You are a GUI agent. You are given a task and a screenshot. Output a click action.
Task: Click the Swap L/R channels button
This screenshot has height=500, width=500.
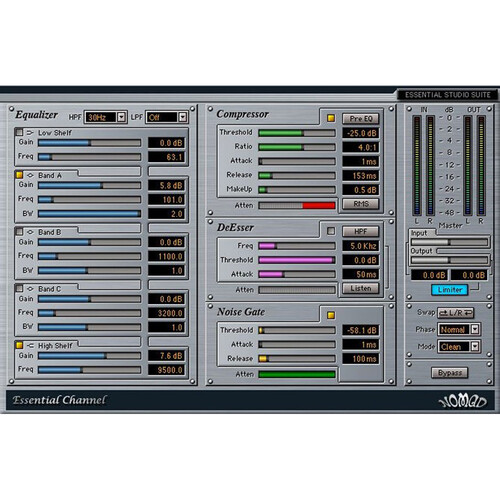(x=455, y=313)
